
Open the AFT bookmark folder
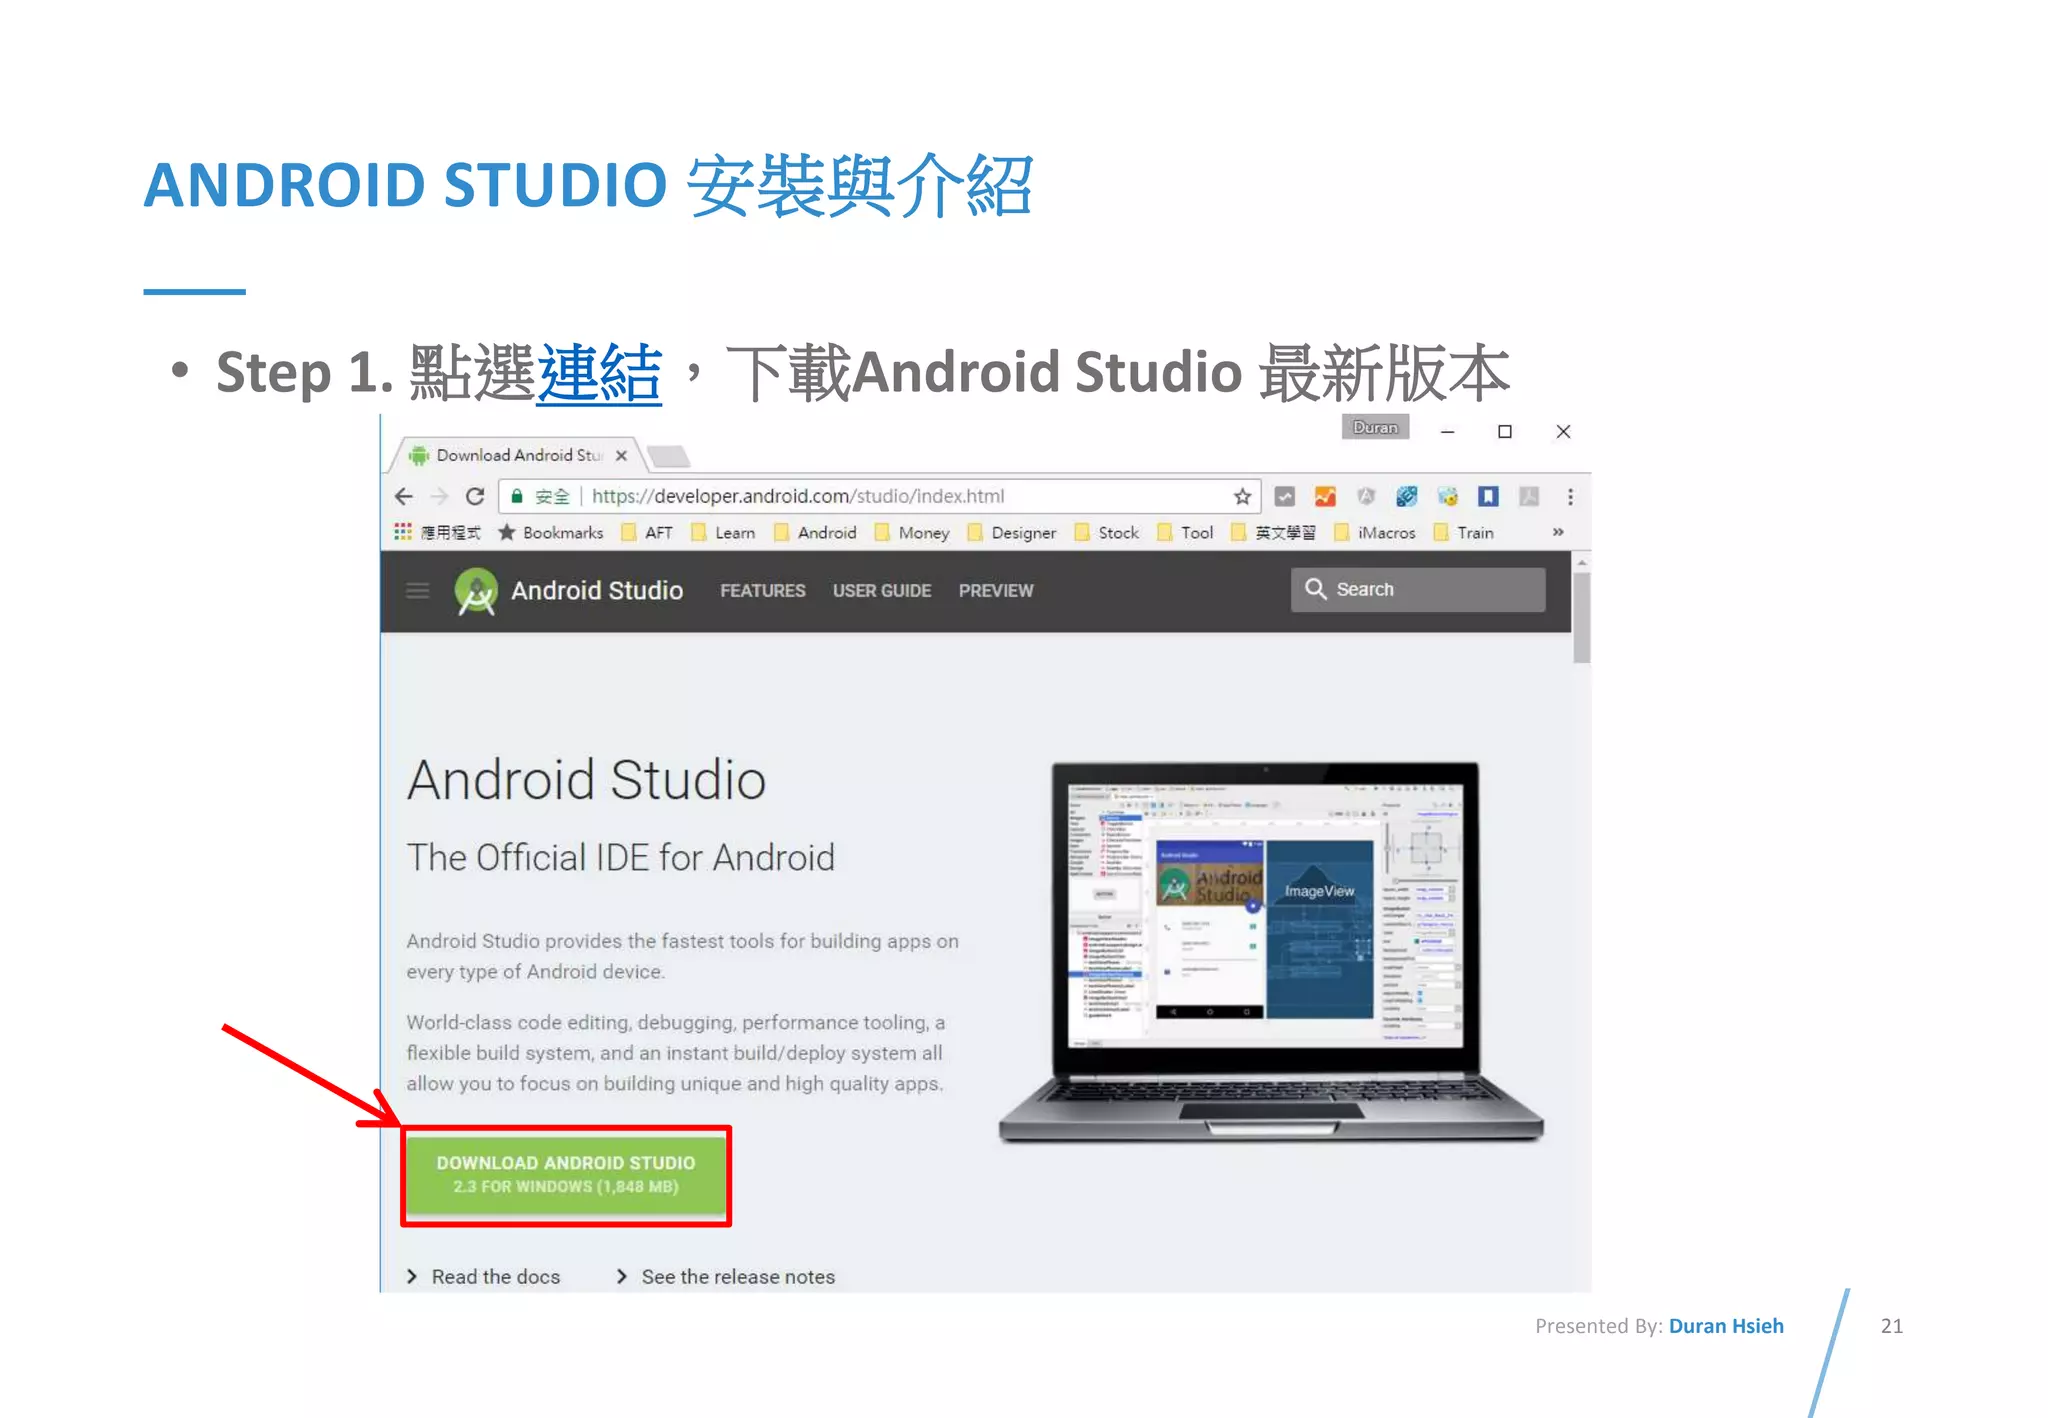(x=647, y=532)
